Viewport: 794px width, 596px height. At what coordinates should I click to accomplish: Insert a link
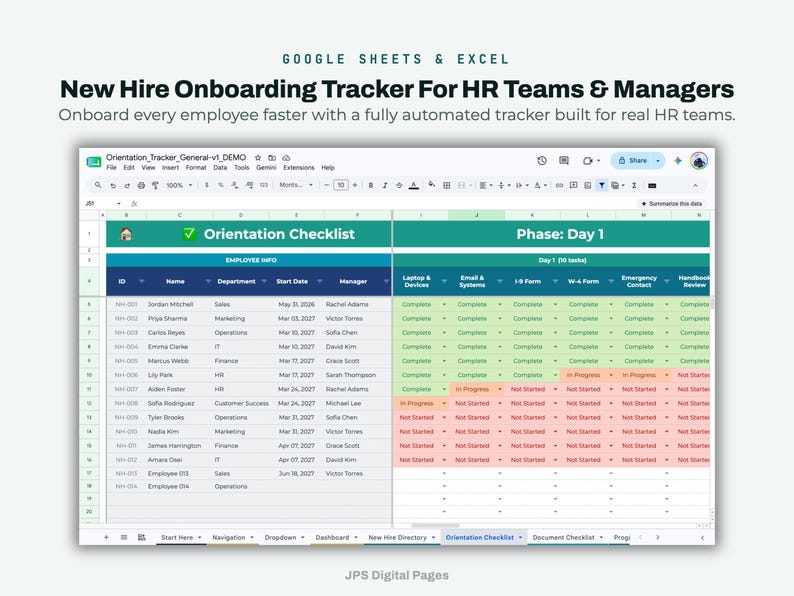coord(559,185)
